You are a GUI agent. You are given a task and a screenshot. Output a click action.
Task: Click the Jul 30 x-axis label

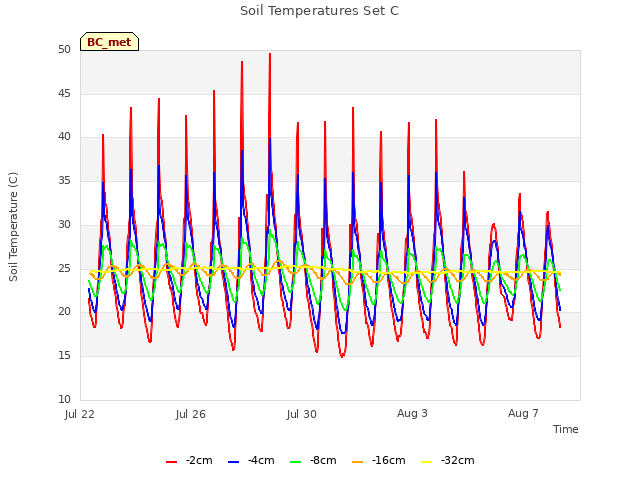pos(302,414)
